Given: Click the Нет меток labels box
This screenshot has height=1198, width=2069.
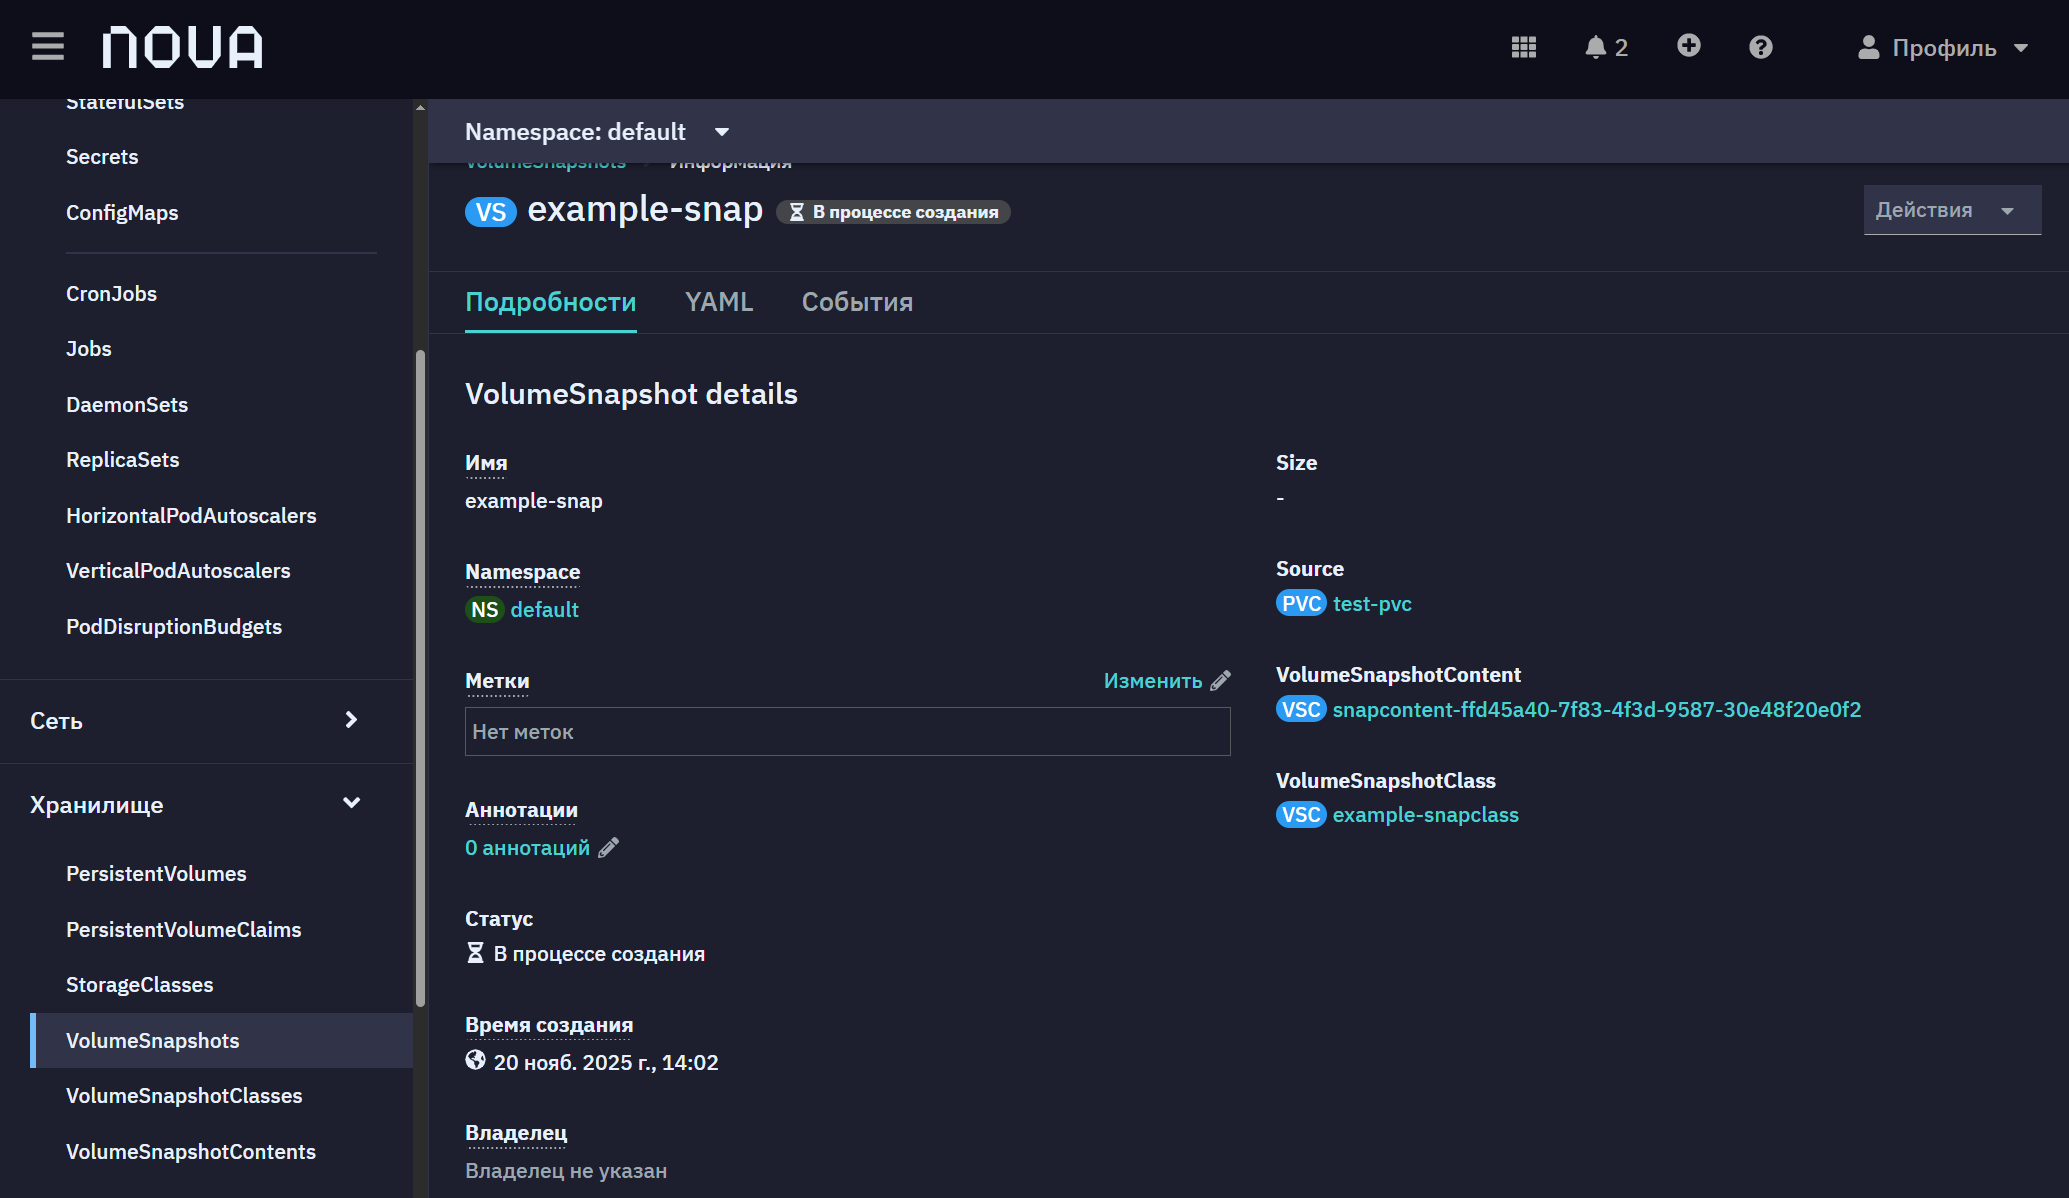Looking at the screenshot, I should (x=847, y=732).
